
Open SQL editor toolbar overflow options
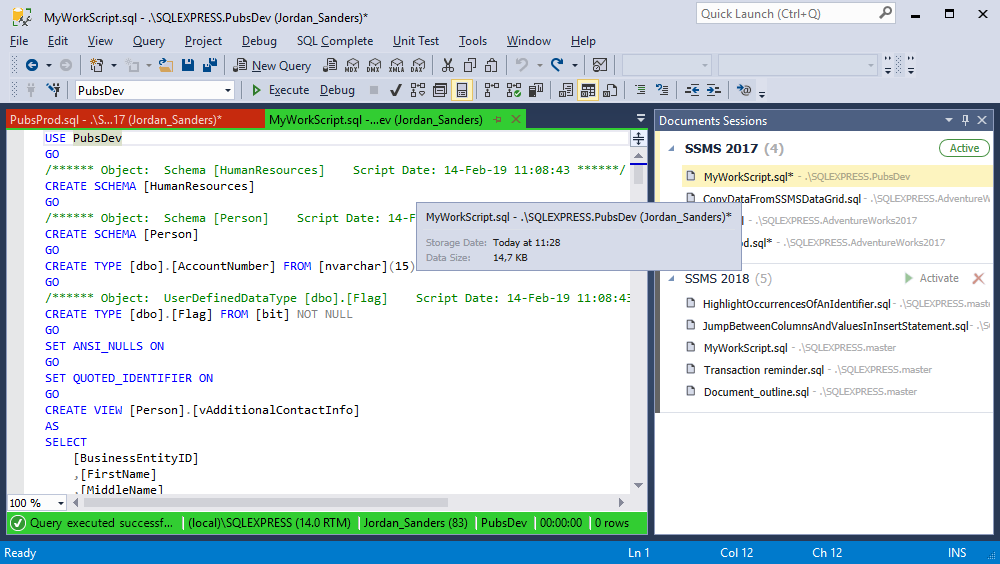click(761, 93)
